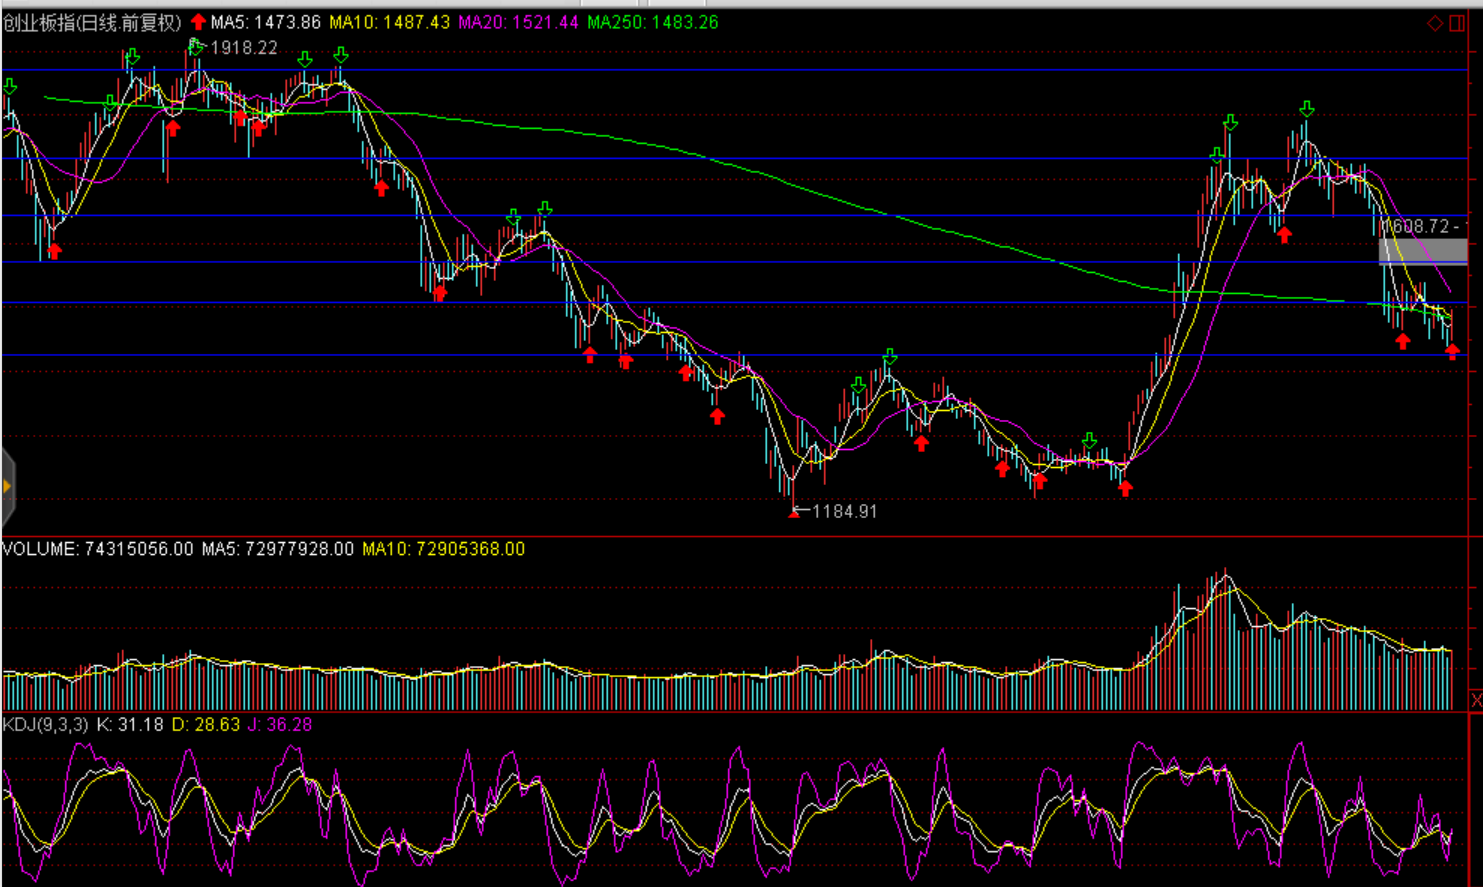Screen dimensions: 1483x887
Task: Click the 创业板指 chart title
Action: (x=92, y=22)
